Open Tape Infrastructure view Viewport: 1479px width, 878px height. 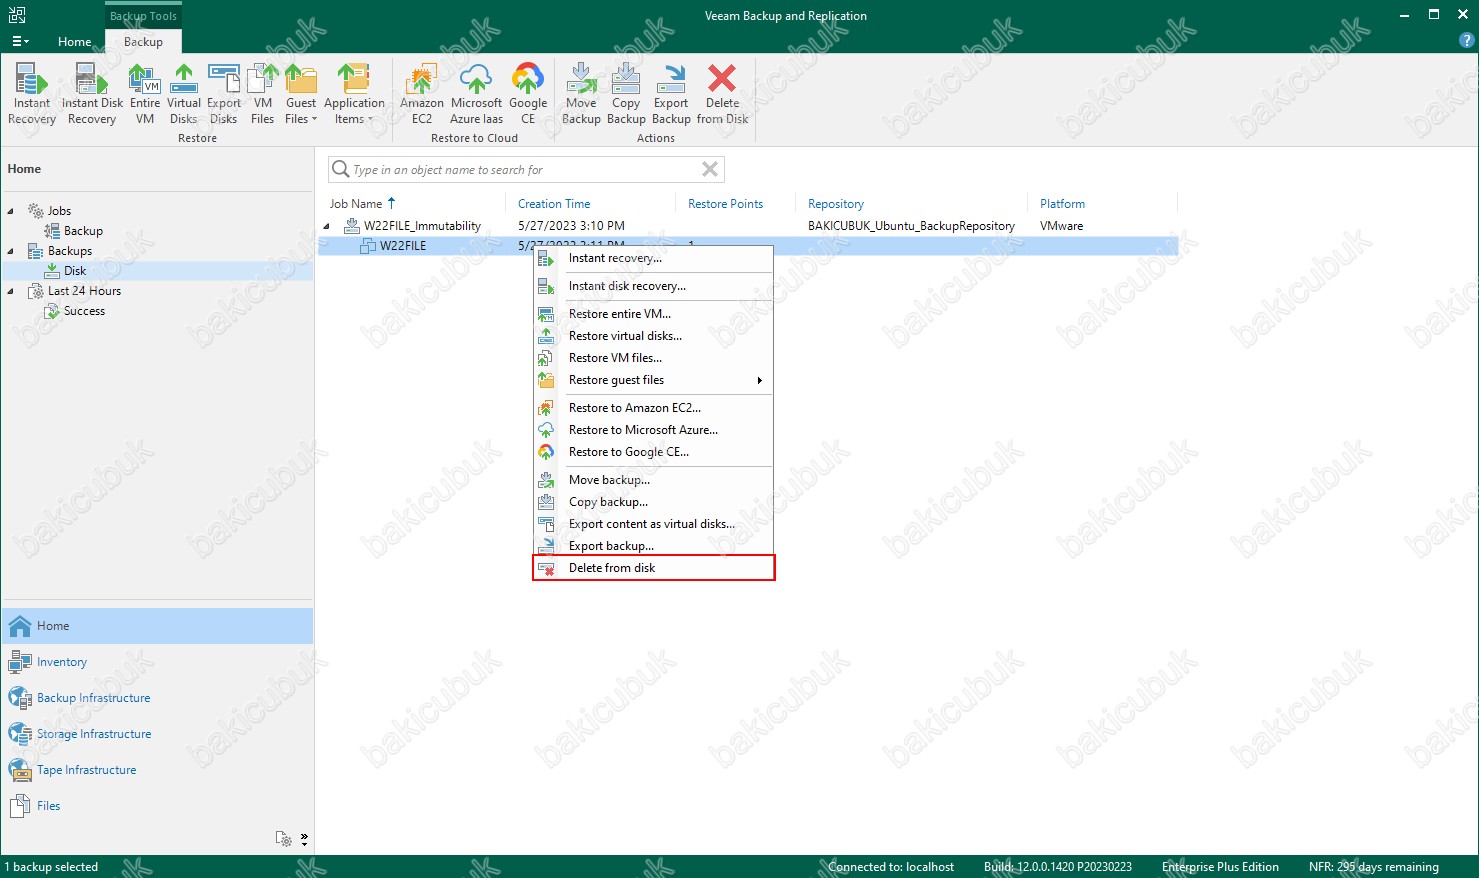pyautogui.click(x=158, y=770)
